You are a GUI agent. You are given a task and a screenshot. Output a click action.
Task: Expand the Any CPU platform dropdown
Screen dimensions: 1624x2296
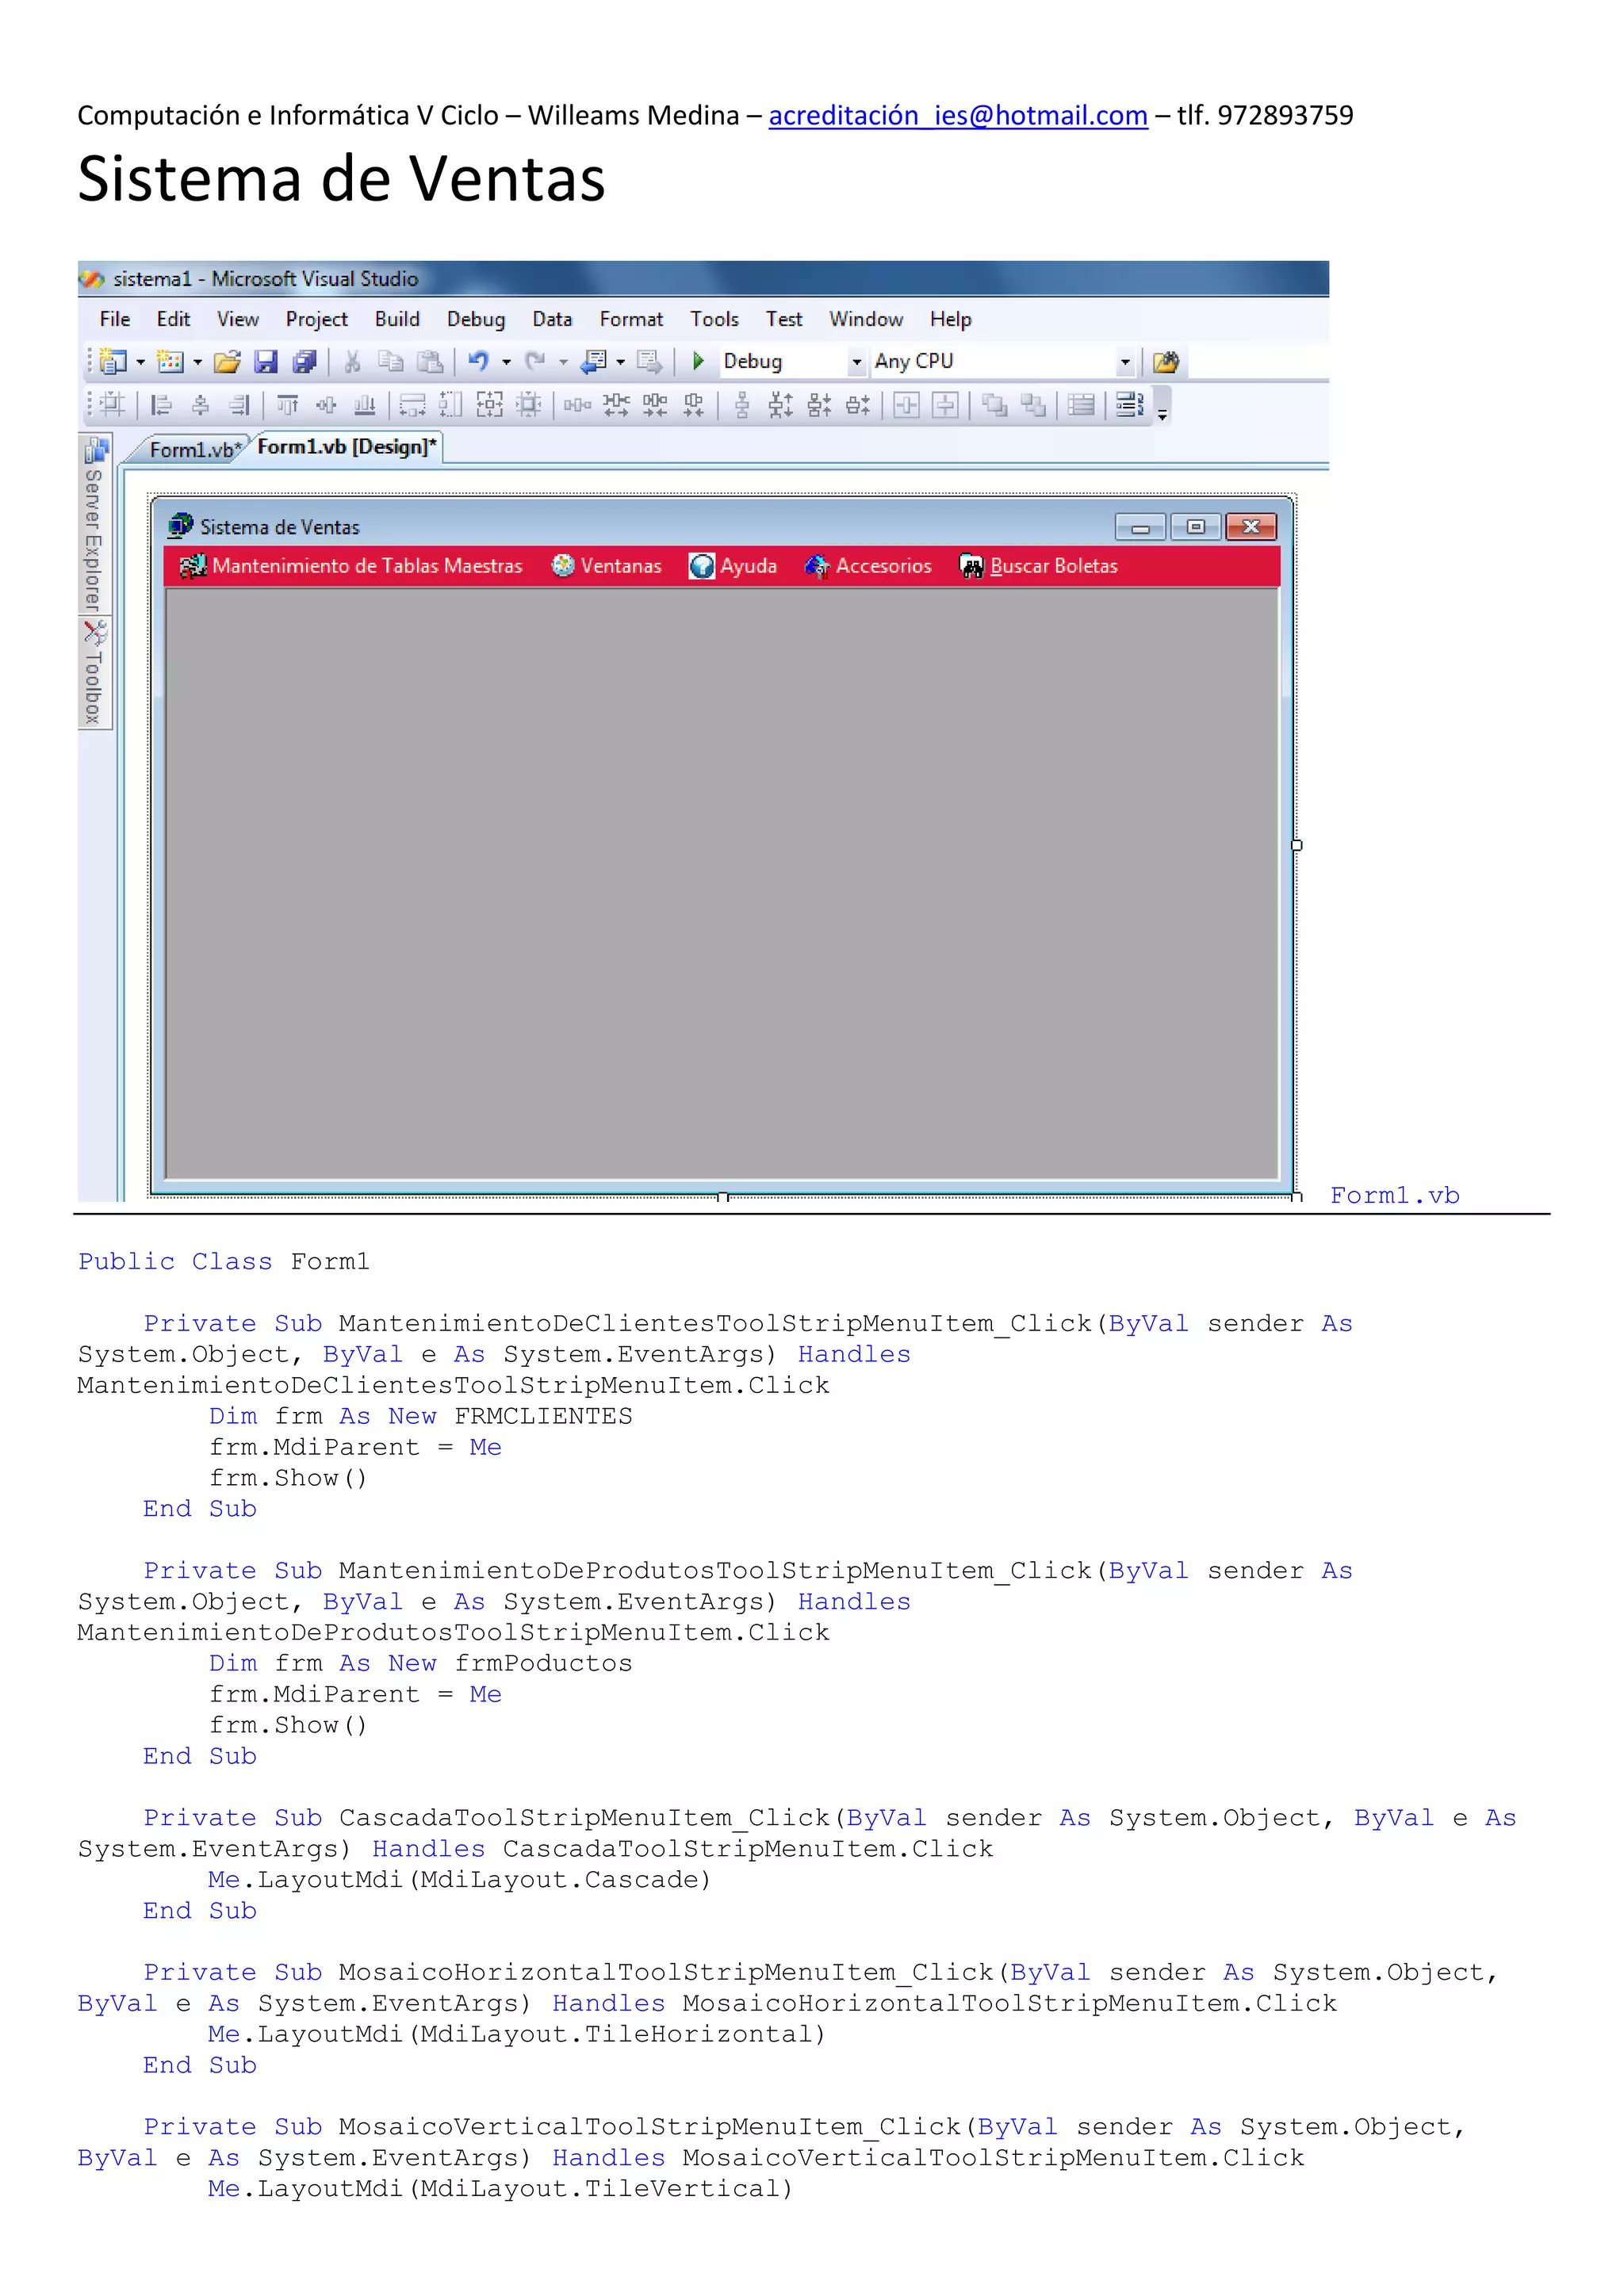pyautogui.click(x=1125, y=362)
